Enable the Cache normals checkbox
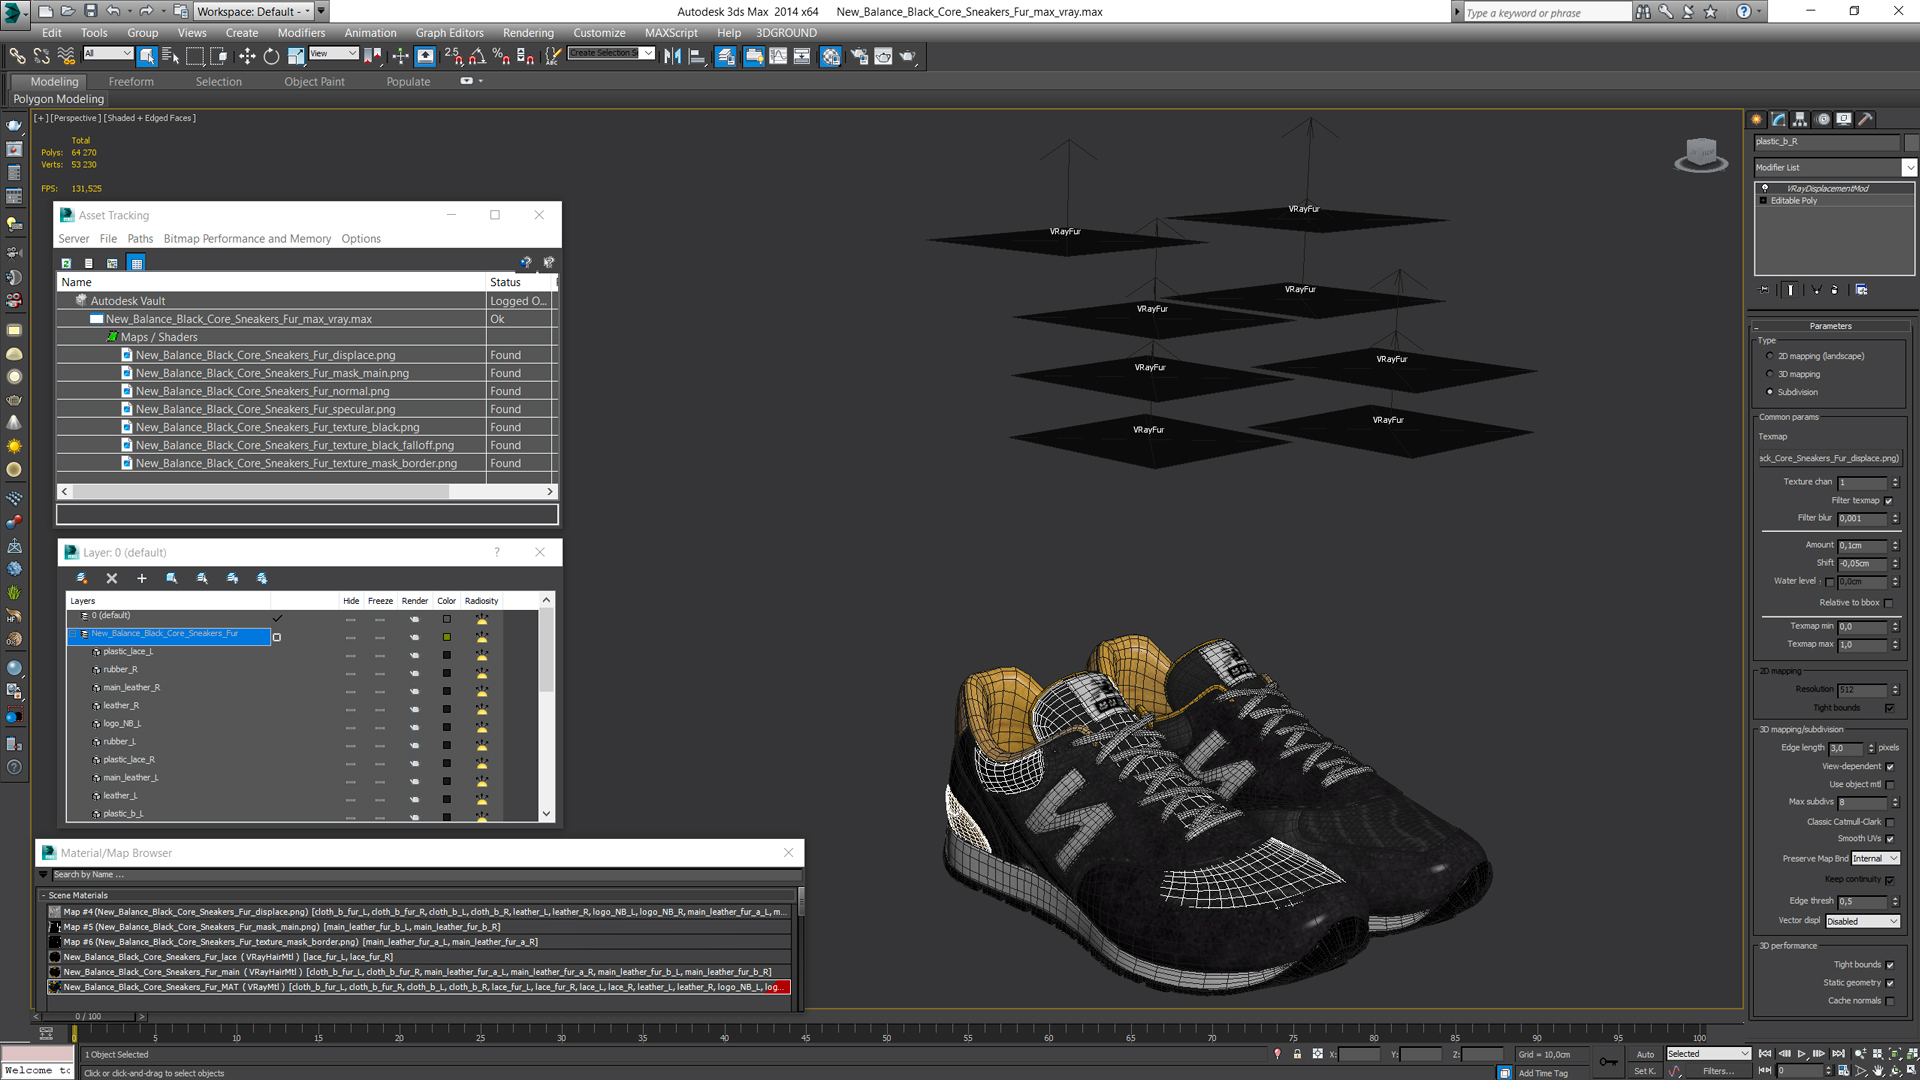This screenshot has width=1920, height=1080. pyautogui.click(x=1890, y=1001)
